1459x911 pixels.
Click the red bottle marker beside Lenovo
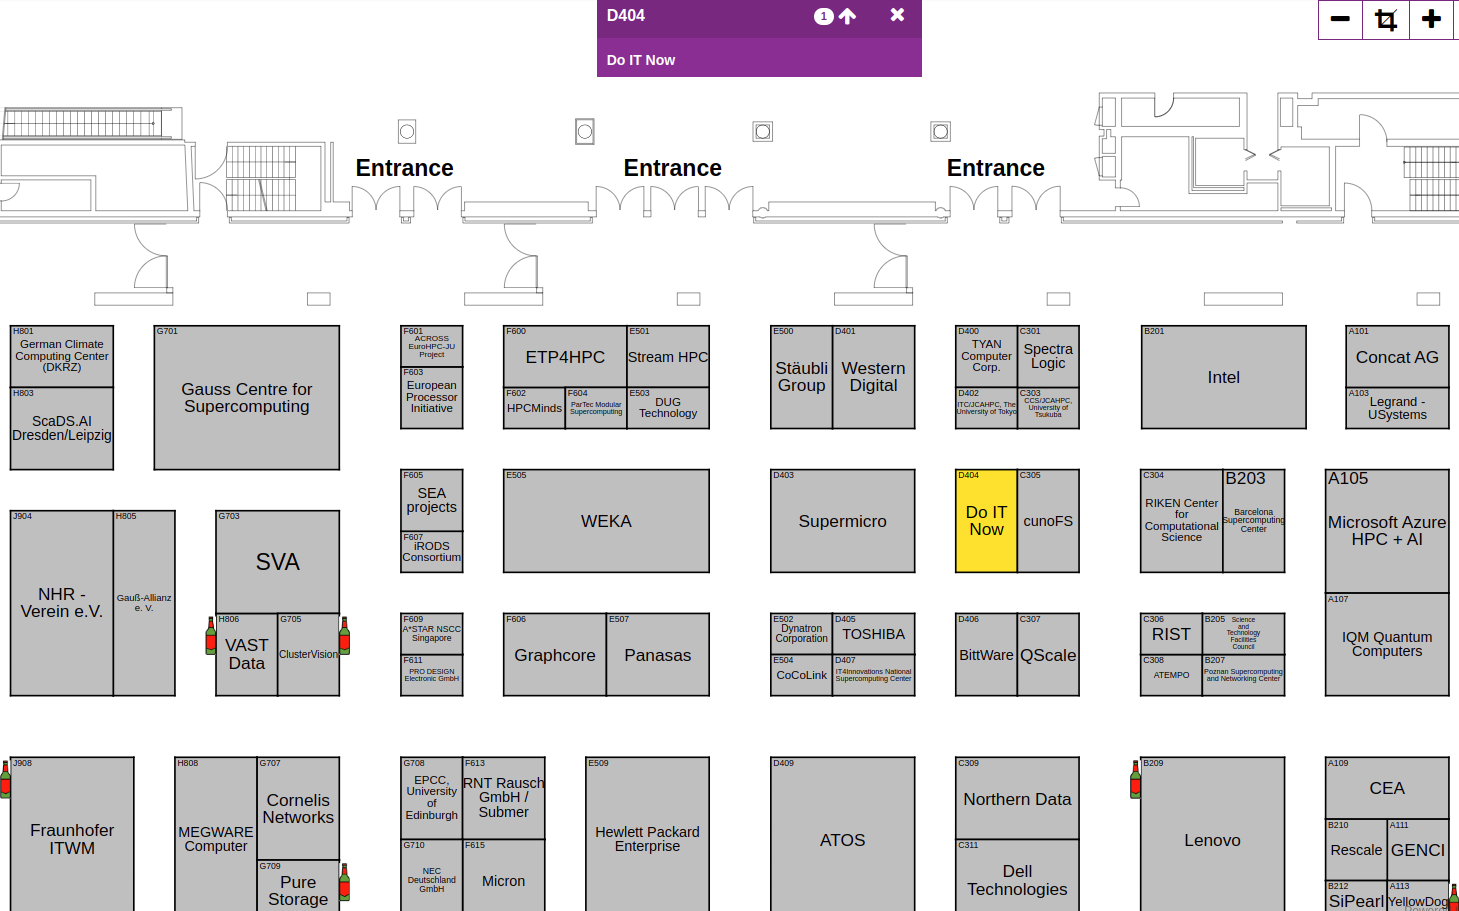coord(1135,779)
